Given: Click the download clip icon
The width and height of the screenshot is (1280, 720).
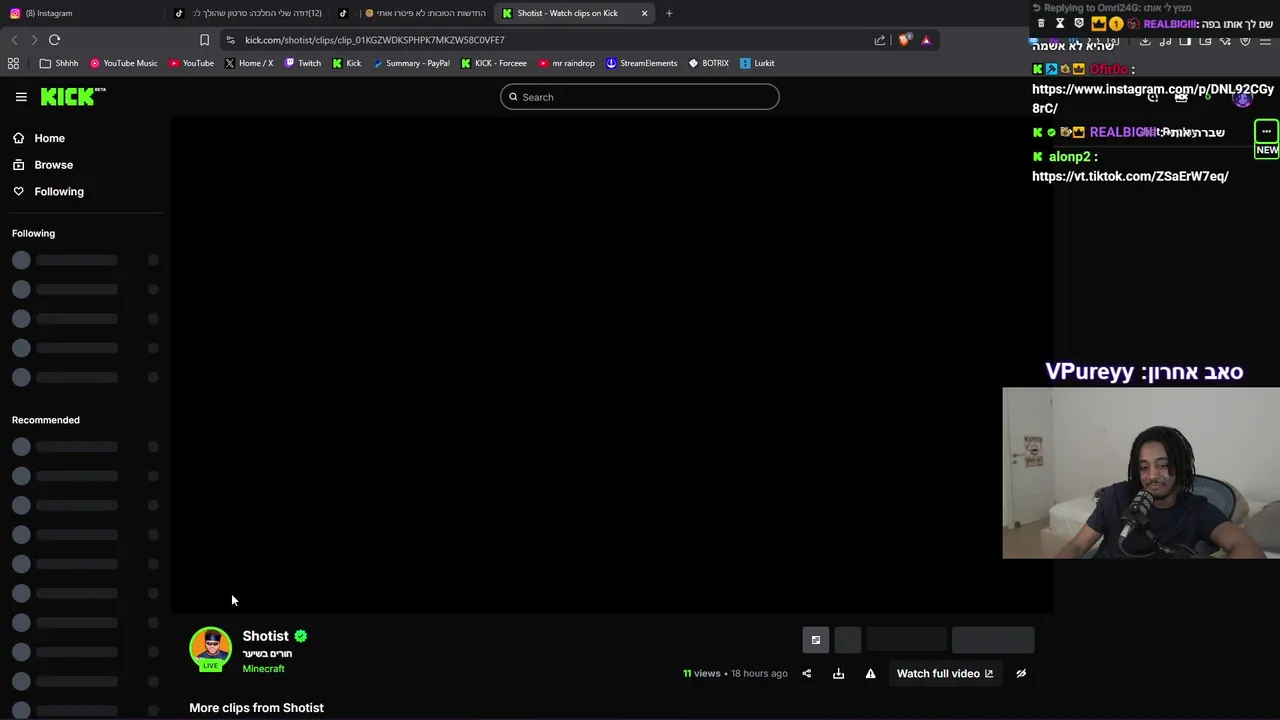Looking at the screenshot, I should [x=839, y=674].
